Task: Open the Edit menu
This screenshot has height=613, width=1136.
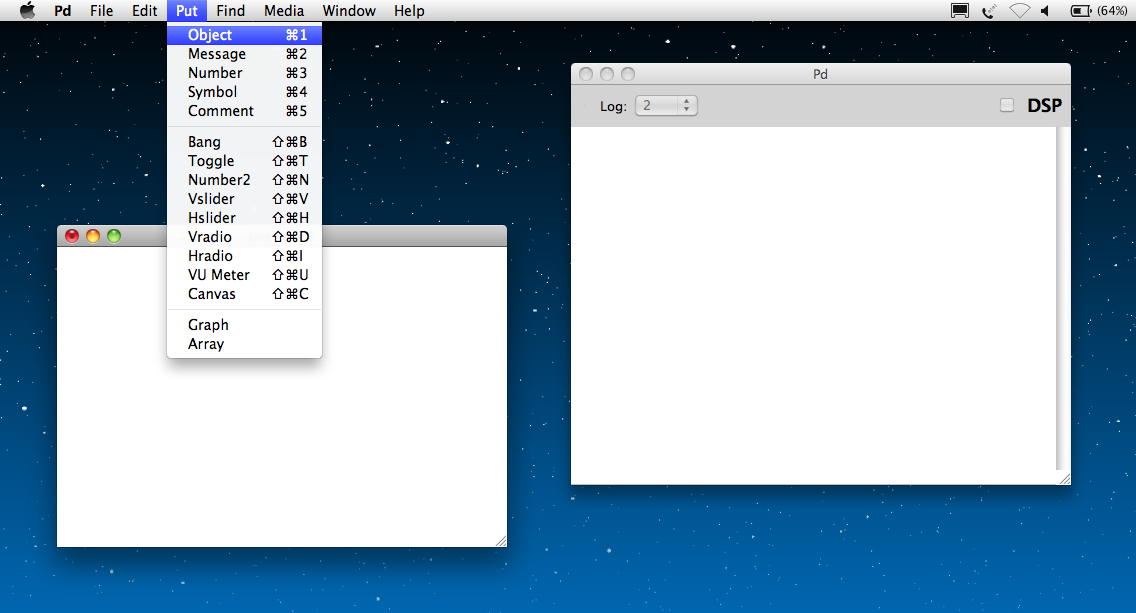Action: pyautogui.click(x=144, y=11)
